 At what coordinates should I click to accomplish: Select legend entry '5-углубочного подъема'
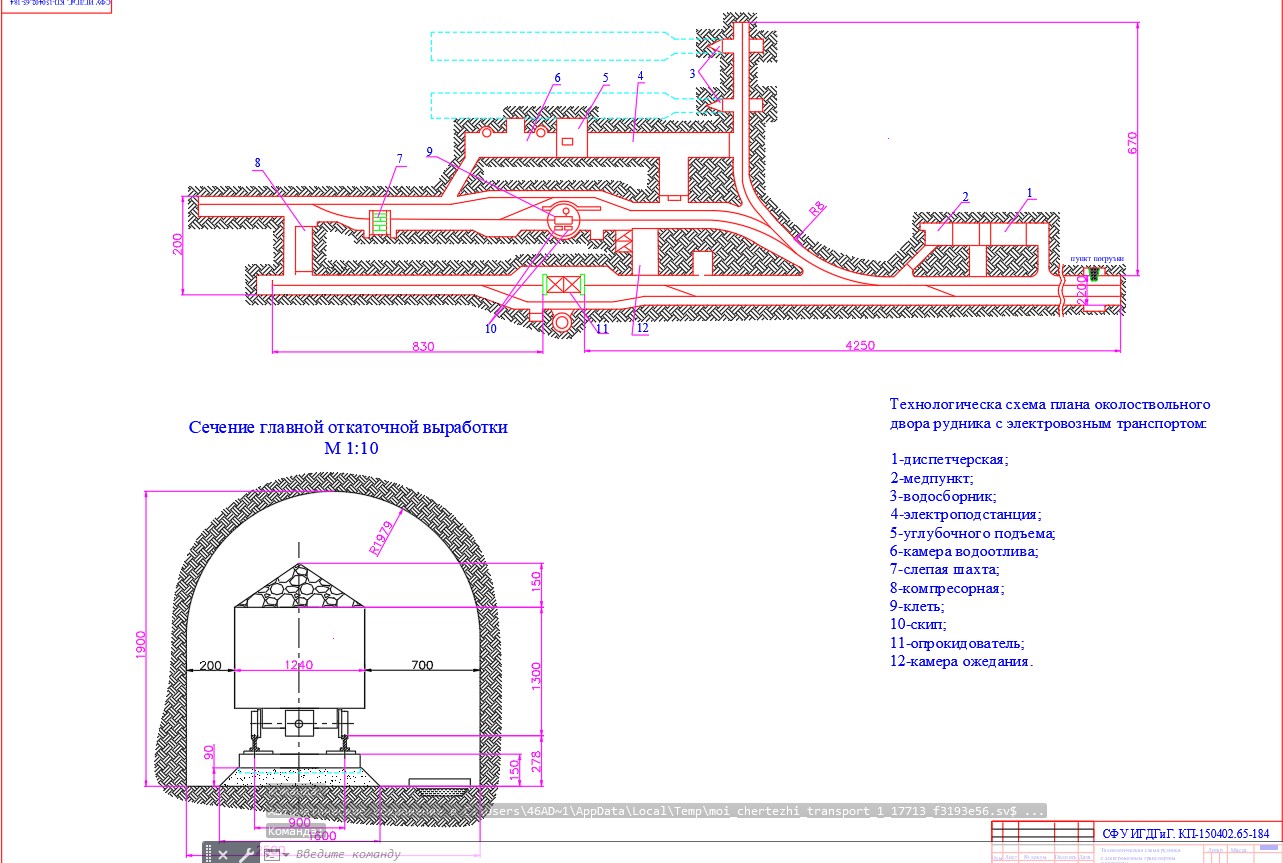972,533
